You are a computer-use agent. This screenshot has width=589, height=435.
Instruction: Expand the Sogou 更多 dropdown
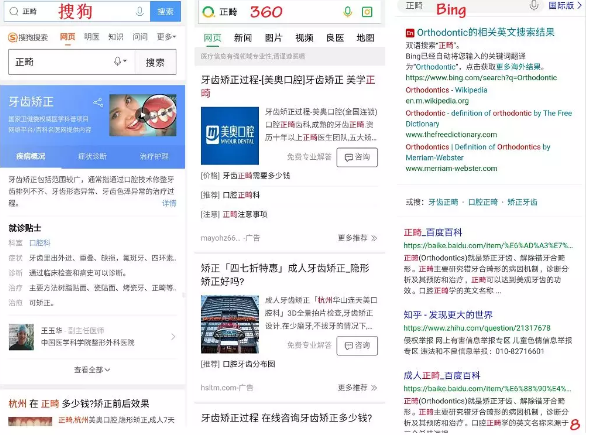tap(166, 37)
